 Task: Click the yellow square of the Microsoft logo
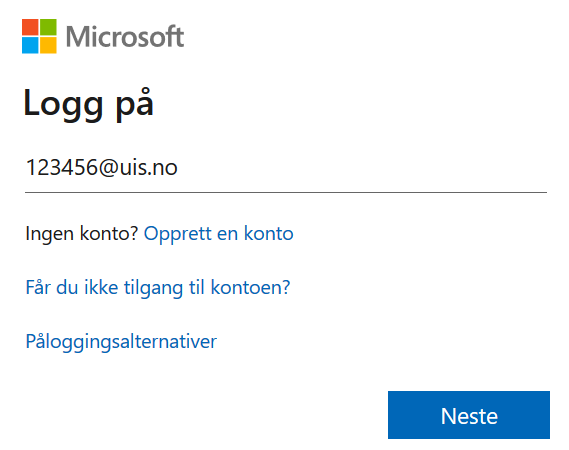tap(48, 45)
